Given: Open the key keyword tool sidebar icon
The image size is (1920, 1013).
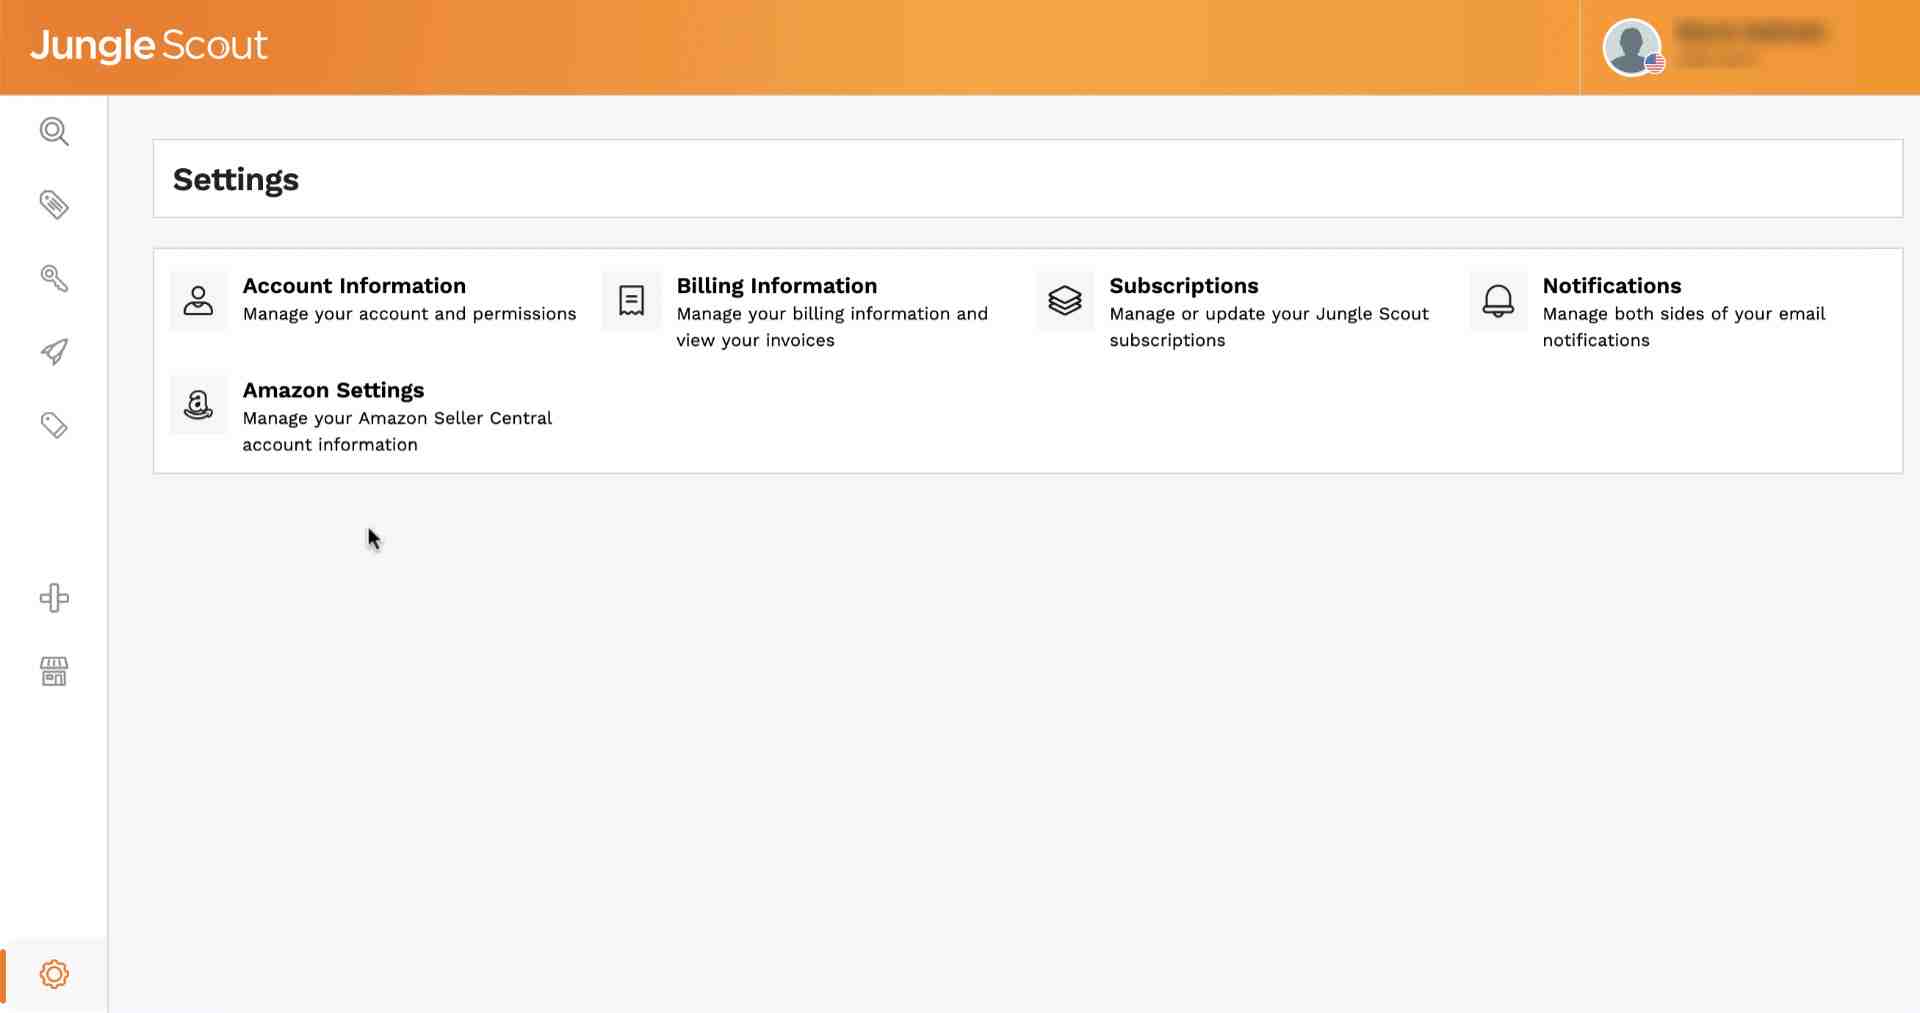Looking at the screenshot, I should pyautogui.click(x=54, y=278).
